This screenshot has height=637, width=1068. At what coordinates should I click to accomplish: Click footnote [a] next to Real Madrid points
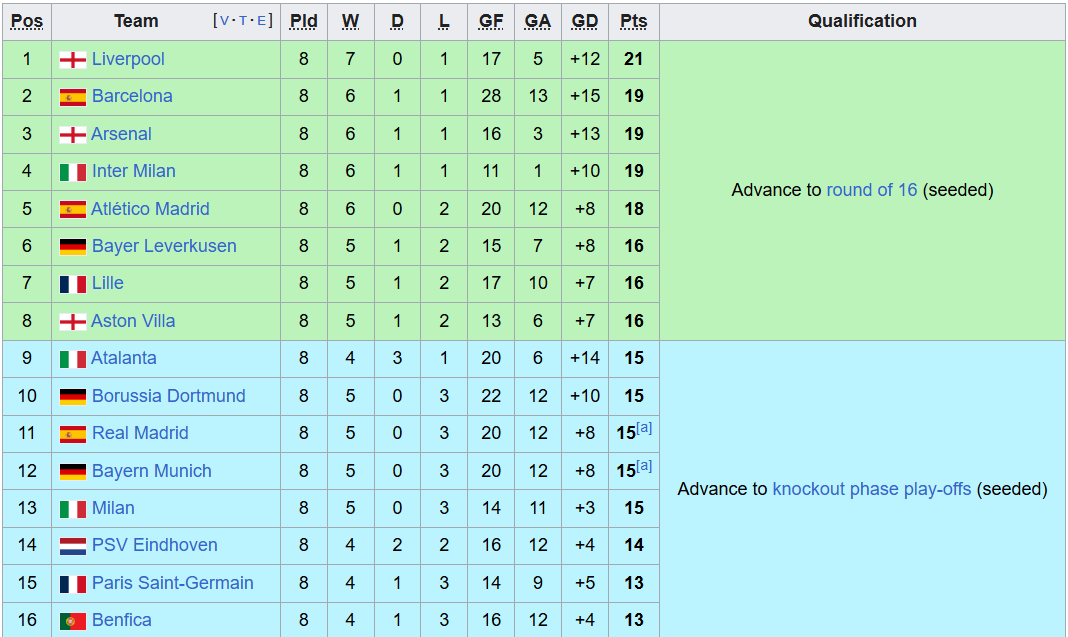(644, 428)
